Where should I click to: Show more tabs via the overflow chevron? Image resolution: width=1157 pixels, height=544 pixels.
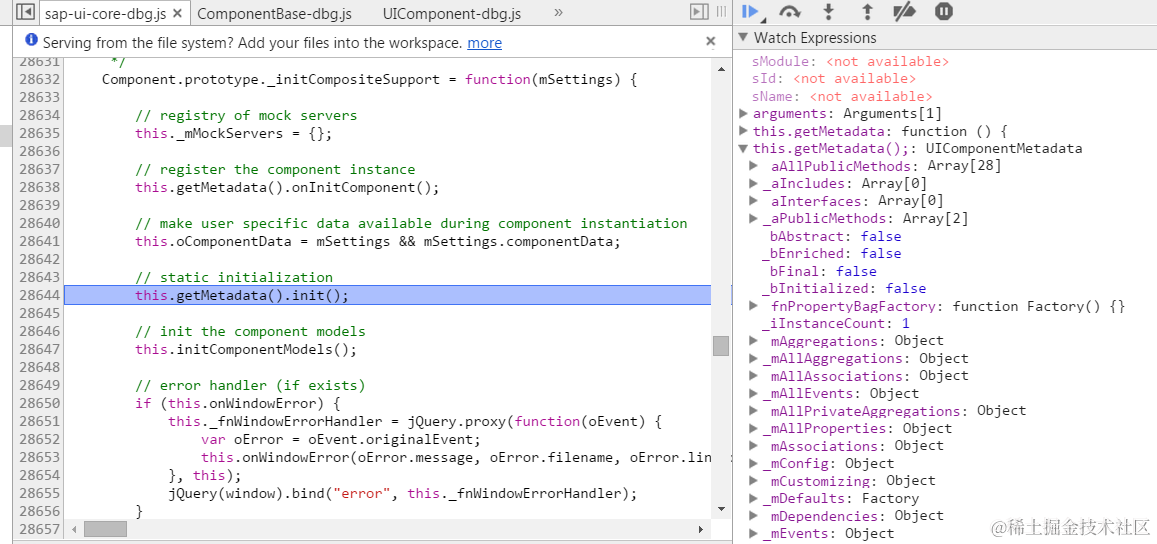pyautogui.click(x=558, y=13)
